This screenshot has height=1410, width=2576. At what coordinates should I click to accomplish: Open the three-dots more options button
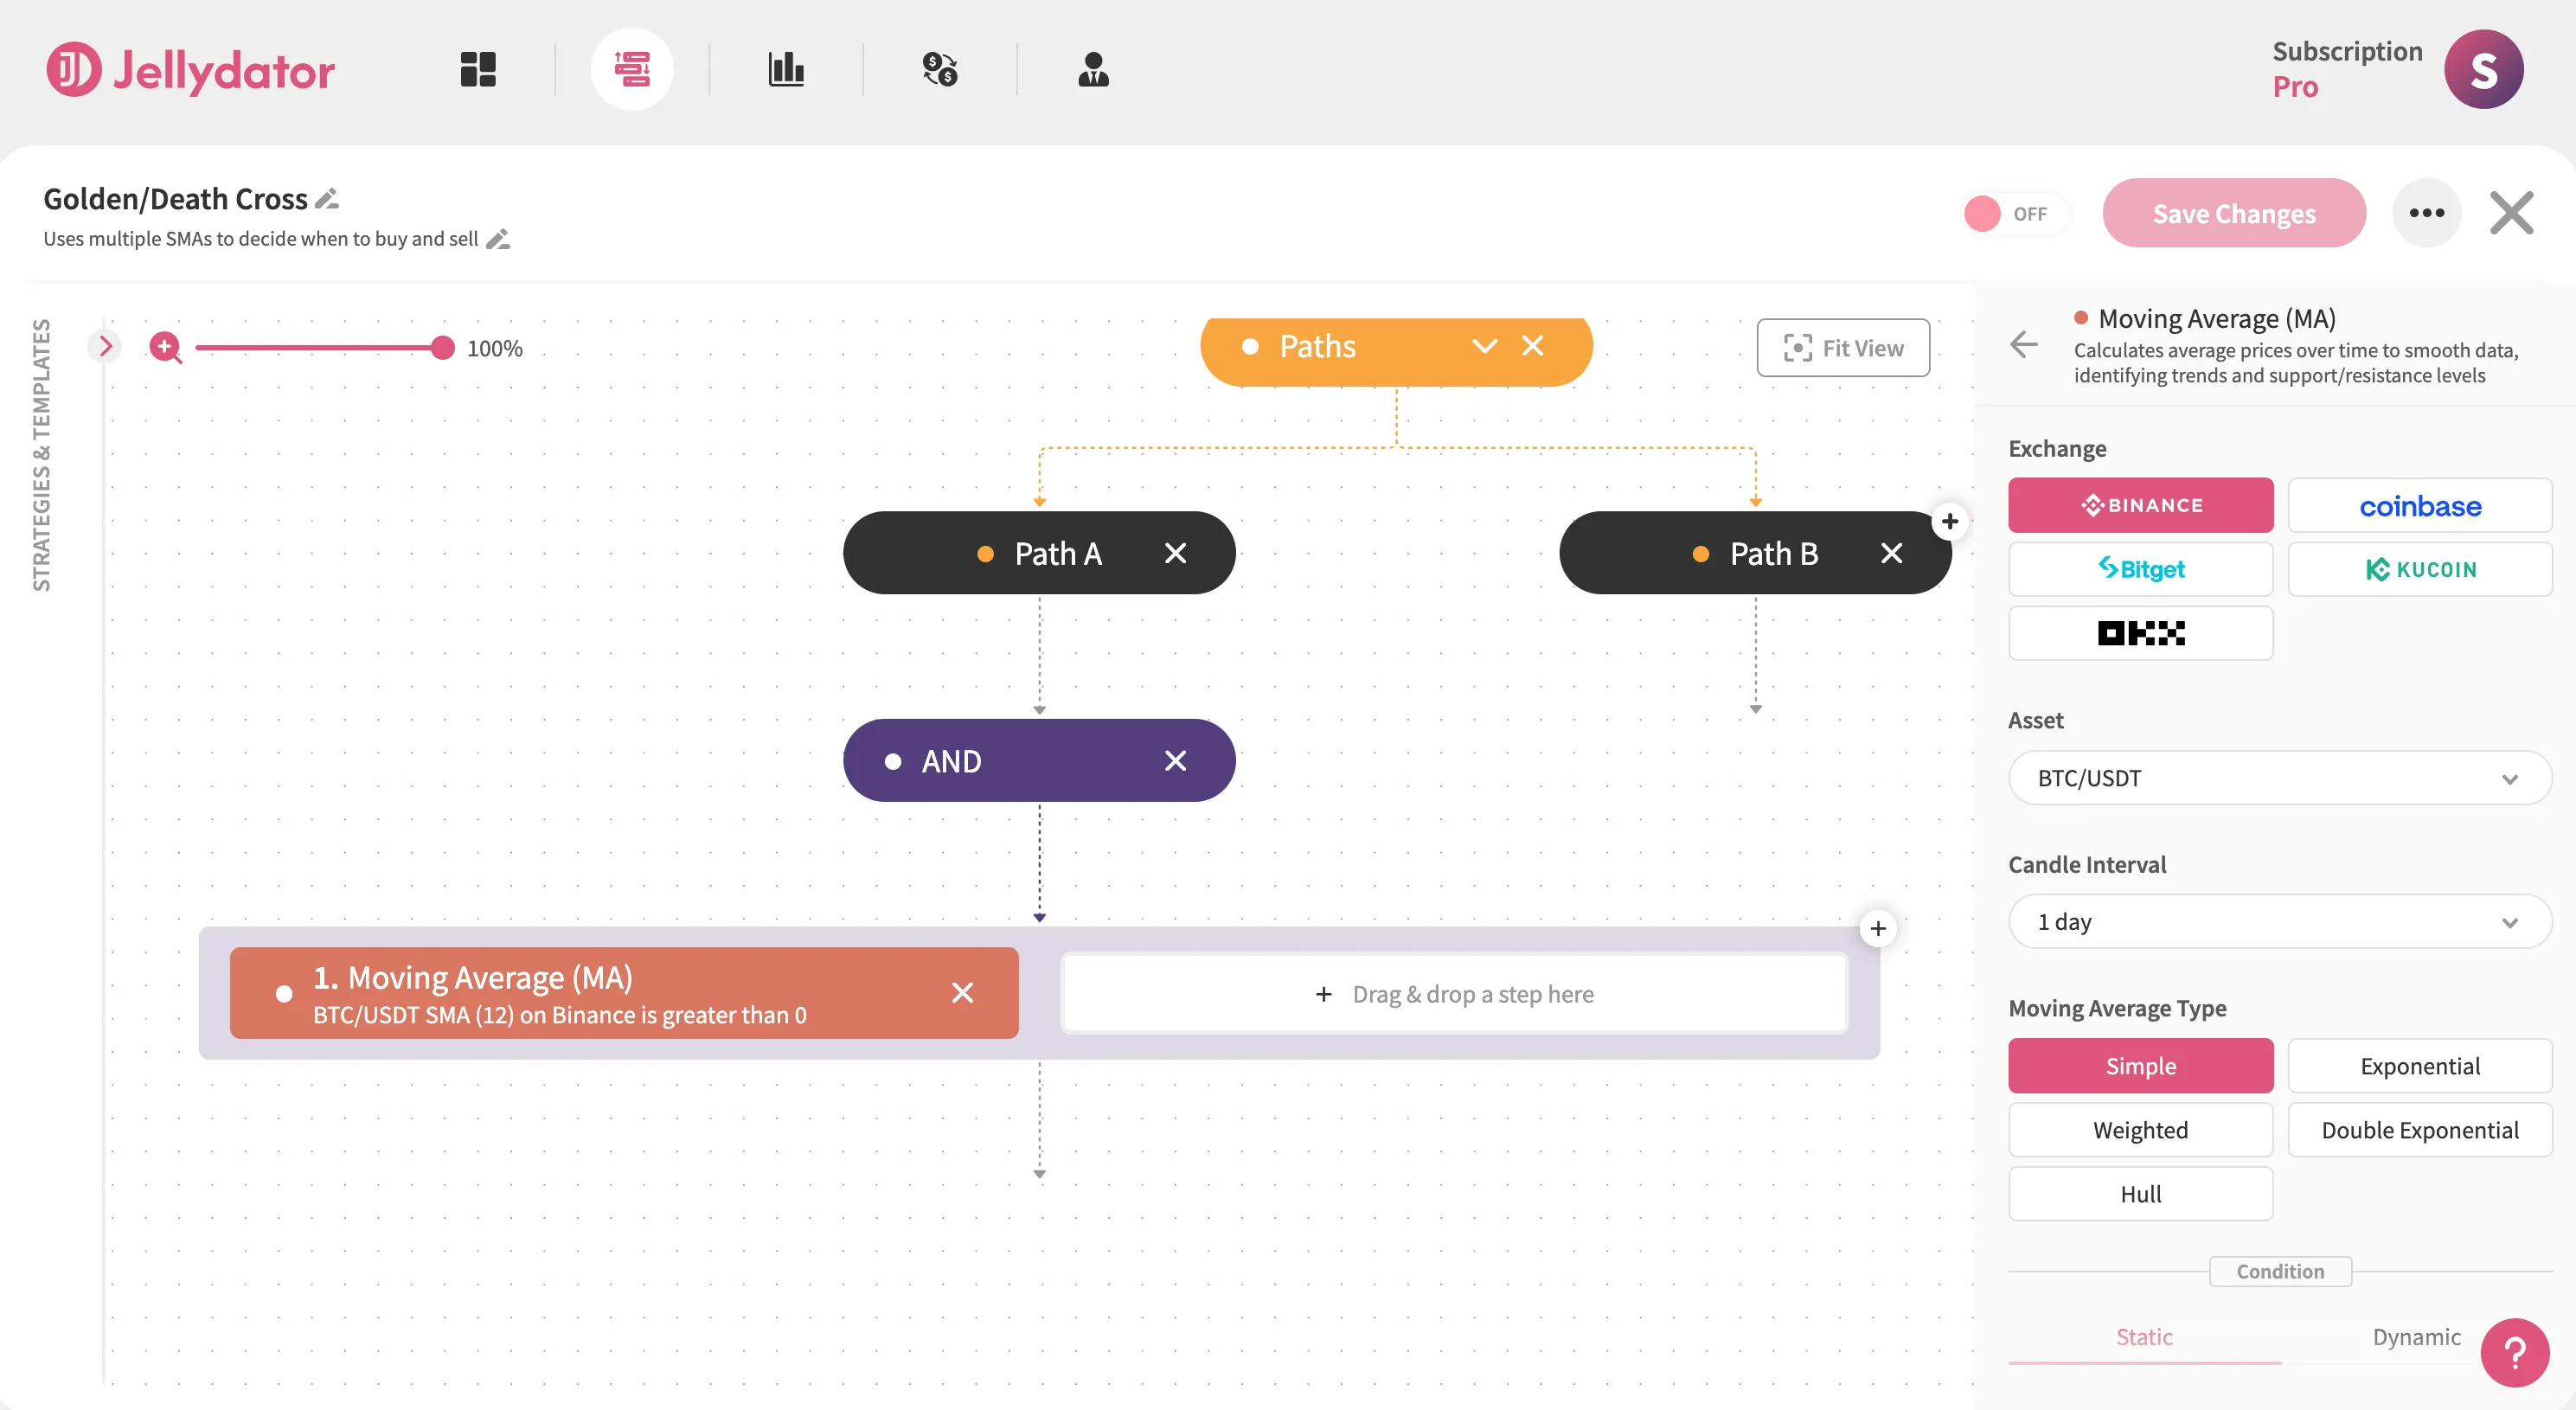(x=2427, y=213)
